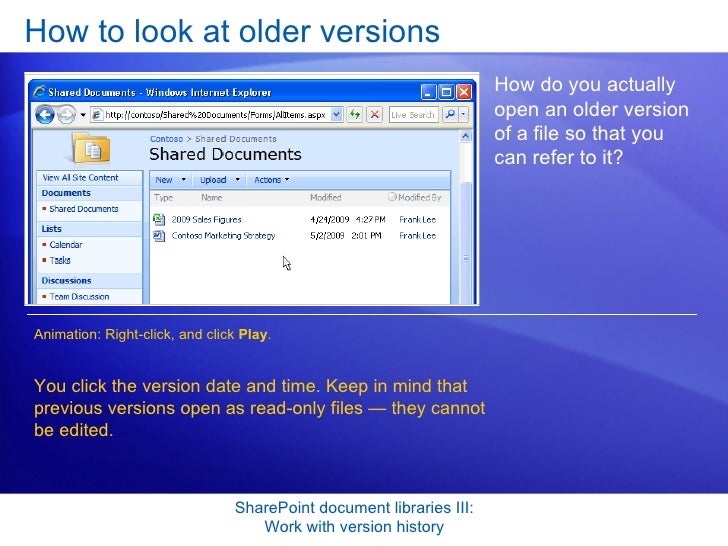Open the 2009 Sales Figures document
The image size is (728, 546).
(x=207, y=220)
